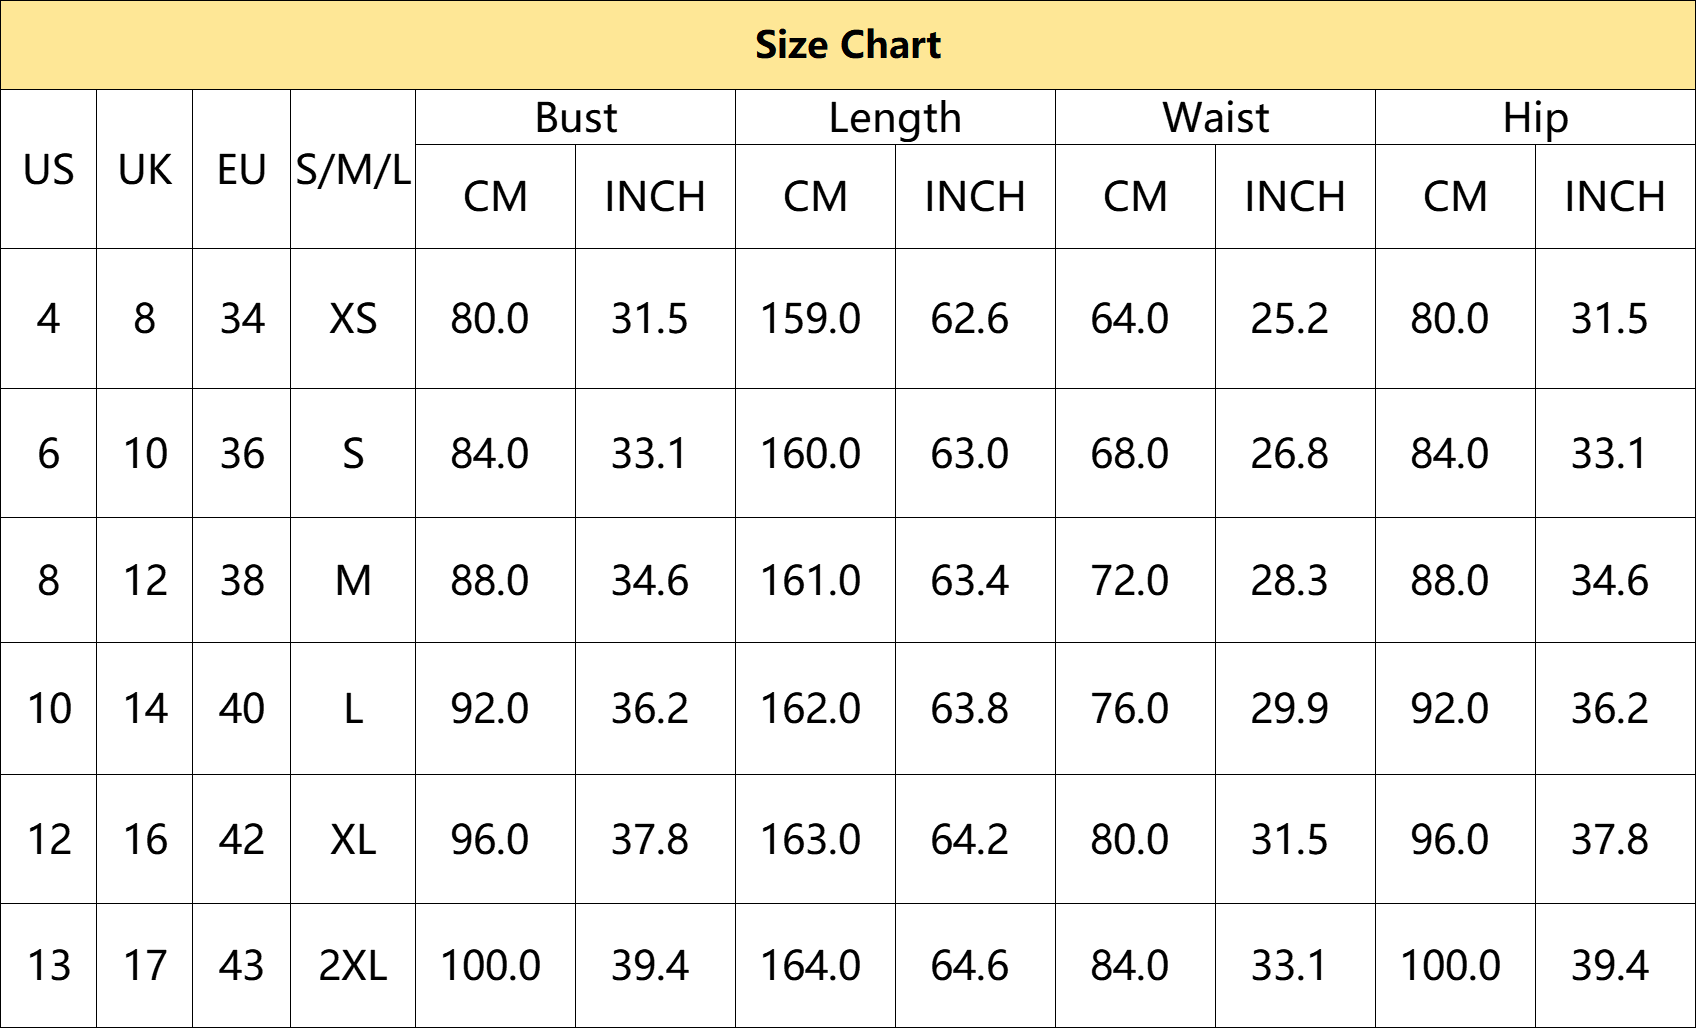This screenshot has height=1029, width=1696.
Task: Click the 2XL size cell
Action: [x=353, y=966]
